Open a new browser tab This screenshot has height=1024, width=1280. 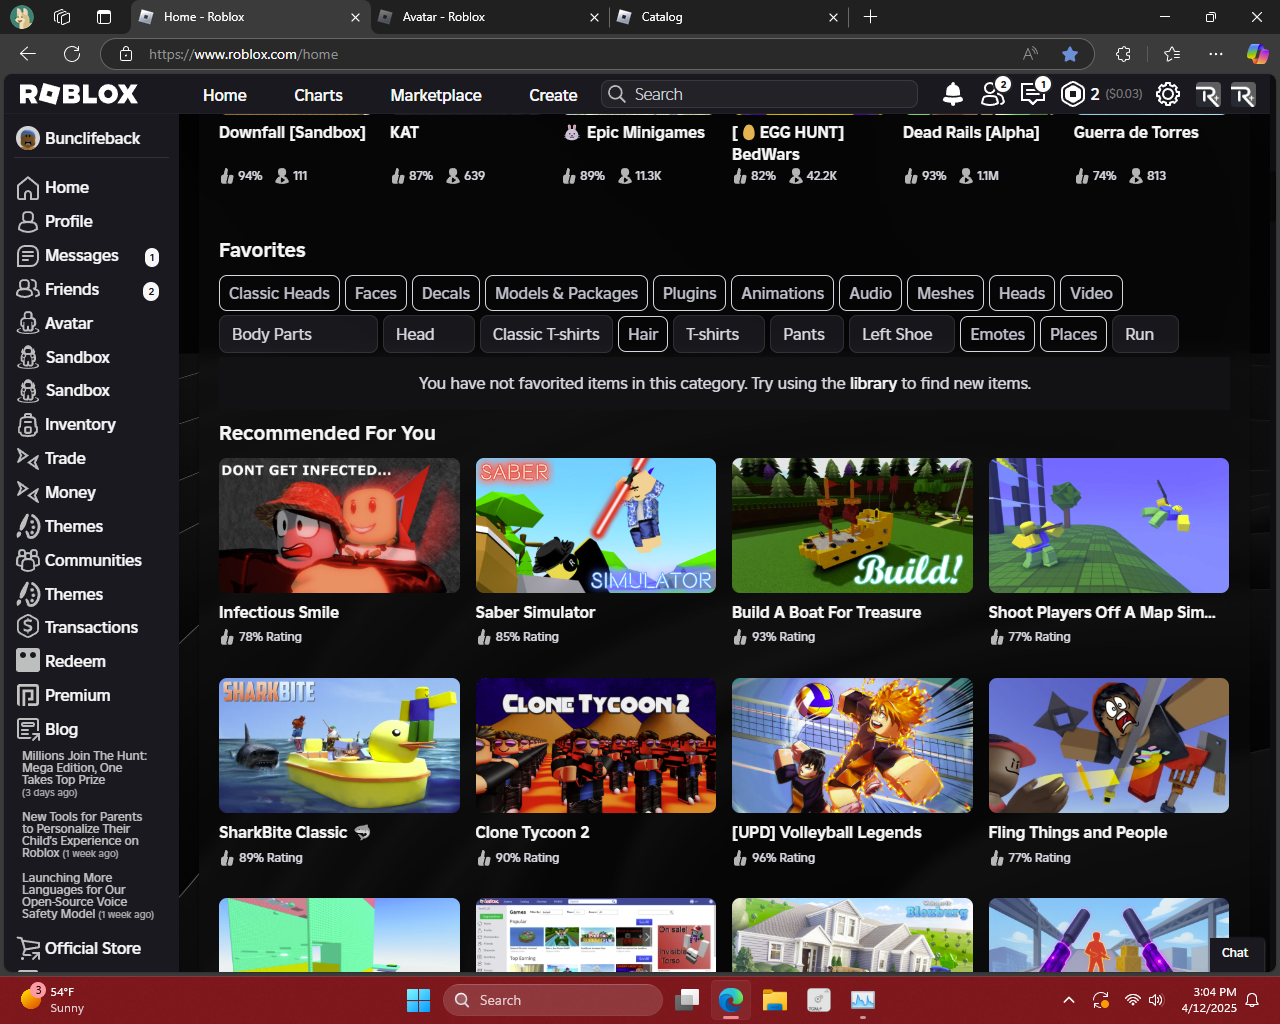click(x=870, y=17)
